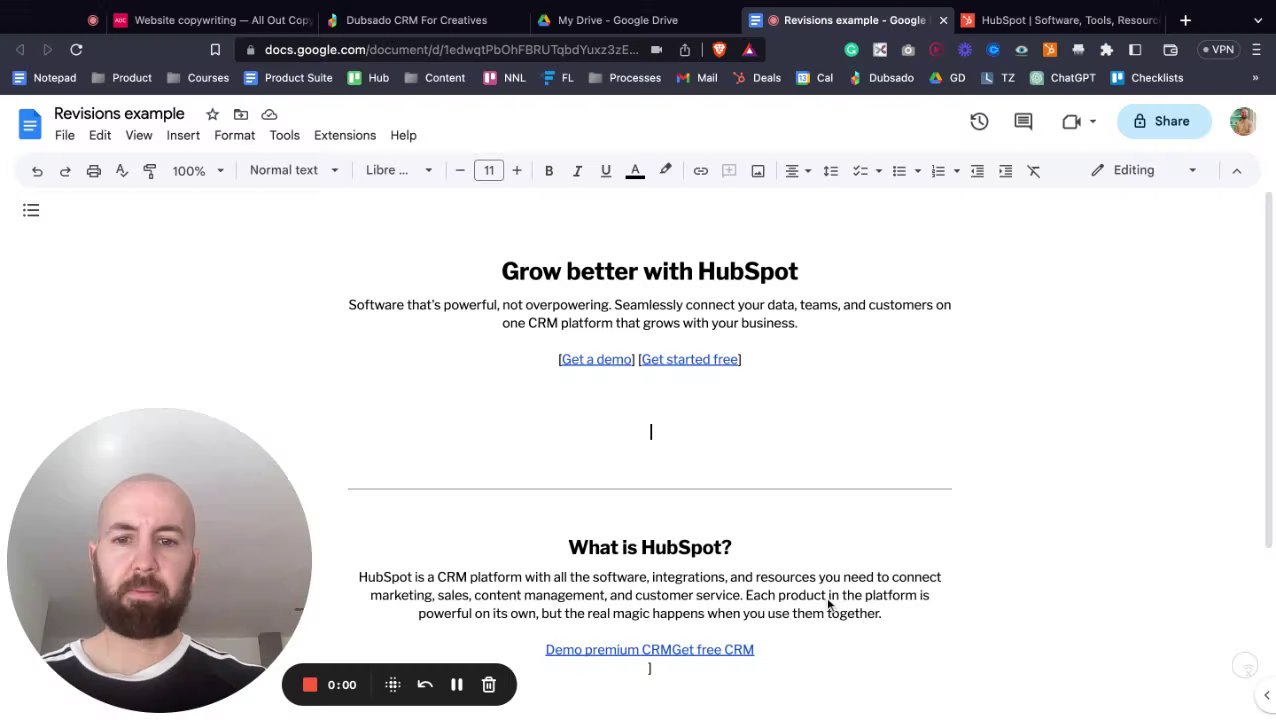This screenshot has height=720, width=1276.
Task: Click the Decrease indent icon
Action: [977, 171]
